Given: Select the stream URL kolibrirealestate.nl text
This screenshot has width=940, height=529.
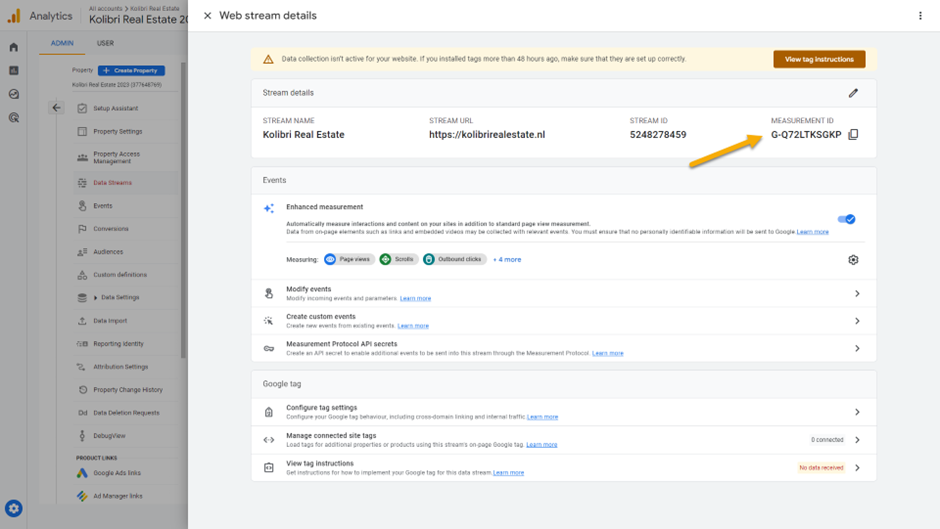Looking at the screenshot, I should [487, 134].
